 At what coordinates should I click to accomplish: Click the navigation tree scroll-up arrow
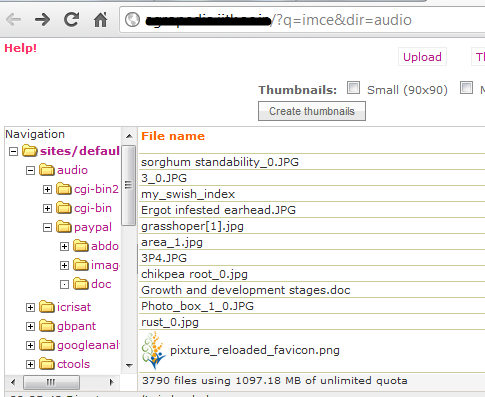point(129,136)
